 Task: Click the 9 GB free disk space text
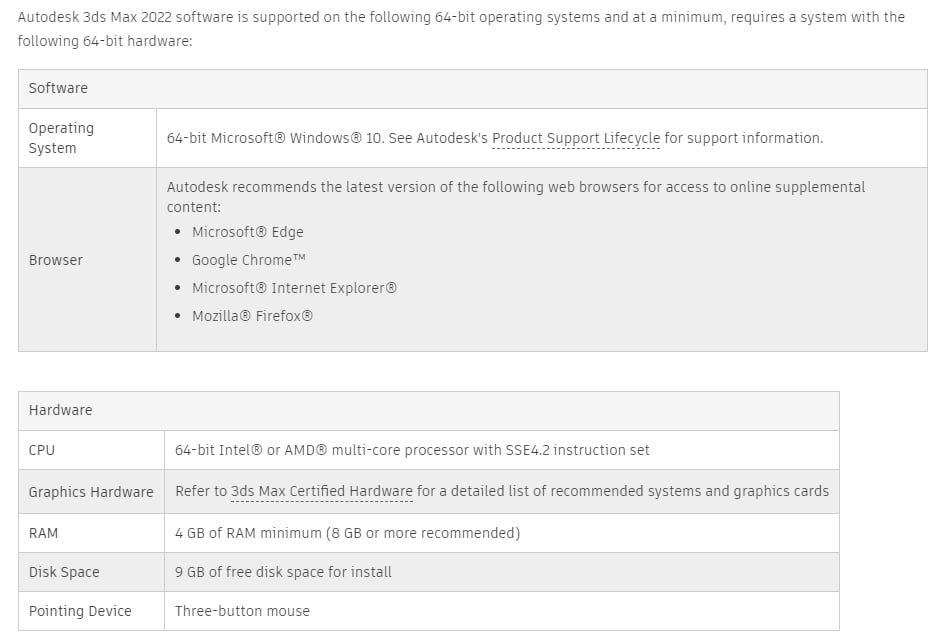pos(283,572)
